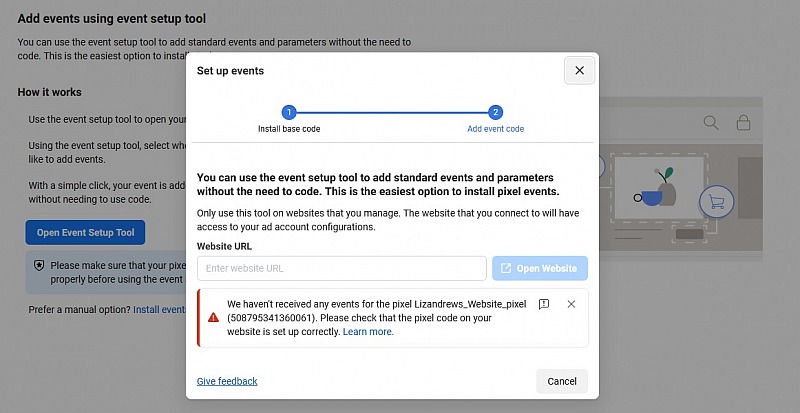Click the Install base code step label
Viewport: 800px width, 413px height.
[289, 129]
